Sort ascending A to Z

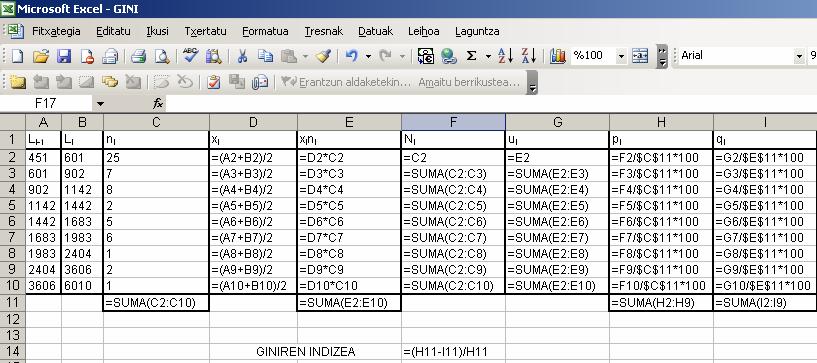505,56
